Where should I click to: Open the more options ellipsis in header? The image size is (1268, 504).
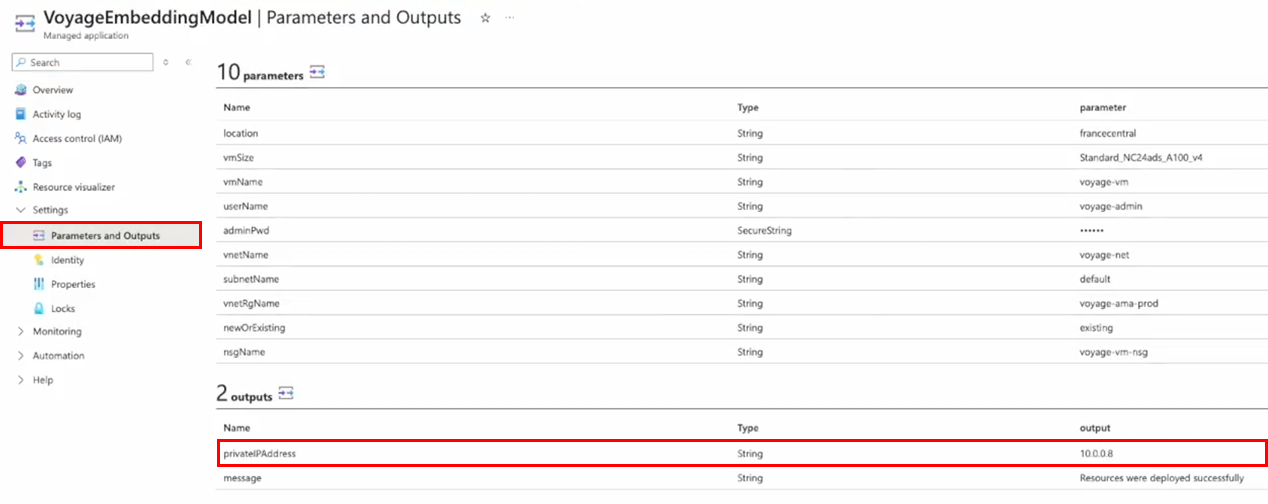pos(510,18)
